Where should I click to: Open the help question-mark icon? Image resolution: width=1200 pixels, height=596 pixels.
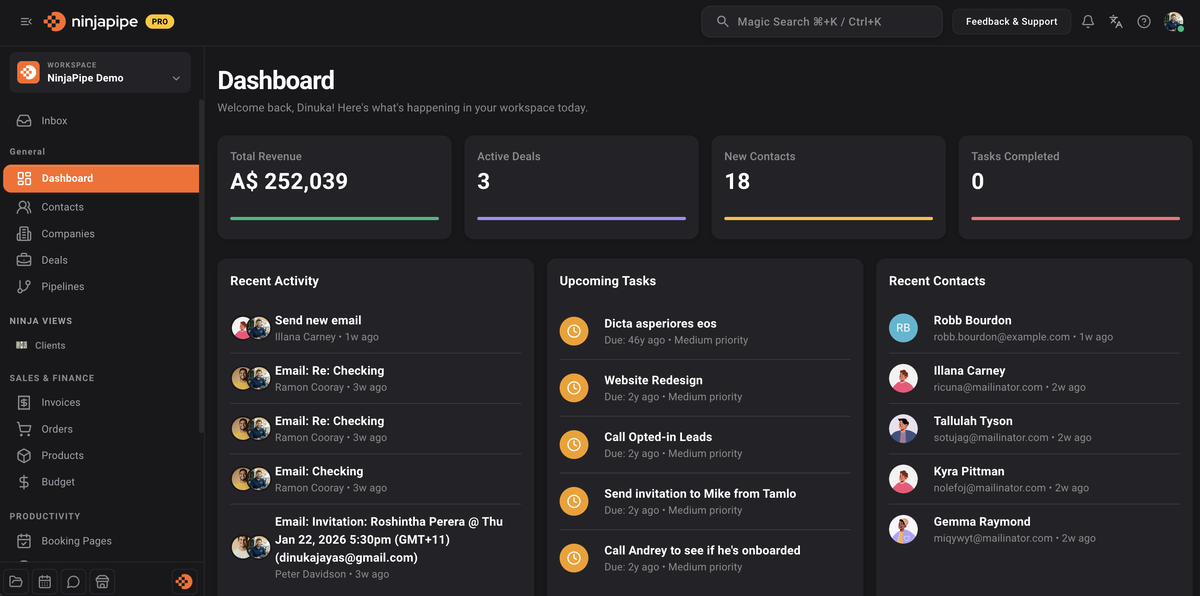[1144, 20]
